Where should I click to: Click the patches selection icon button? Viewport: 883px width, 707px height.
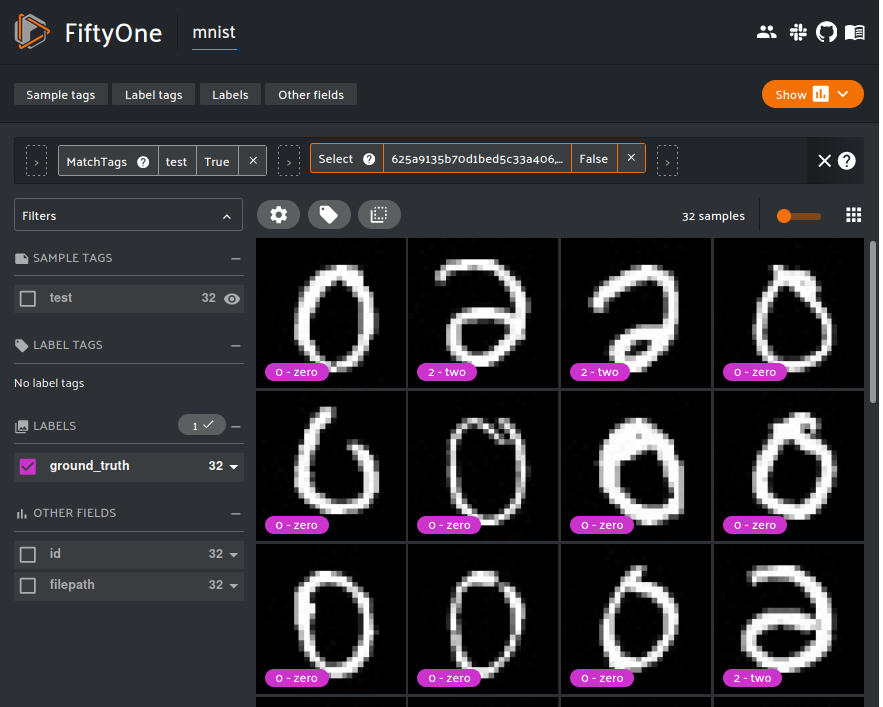(x=379, y=215)
